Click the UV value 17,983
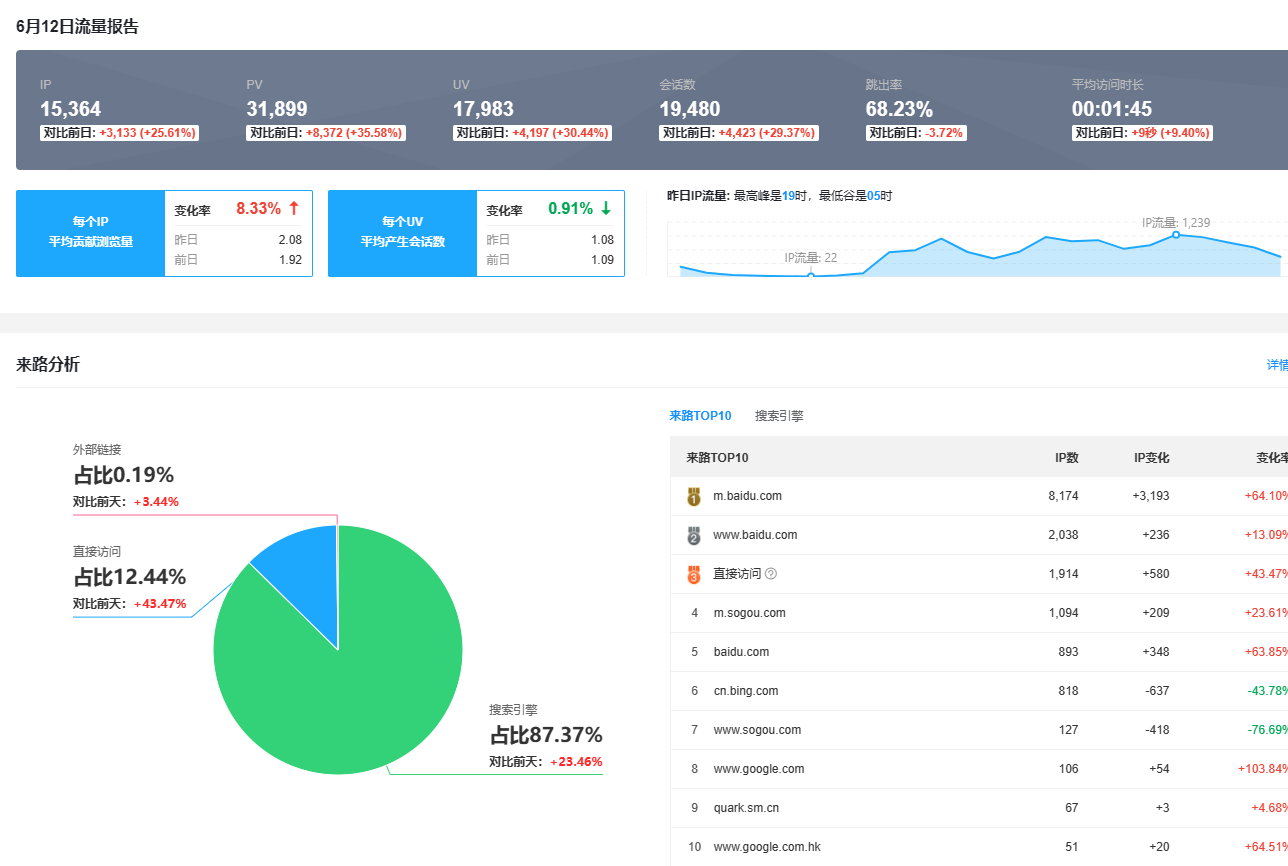The image size is (1288, 866). point(483,109)
